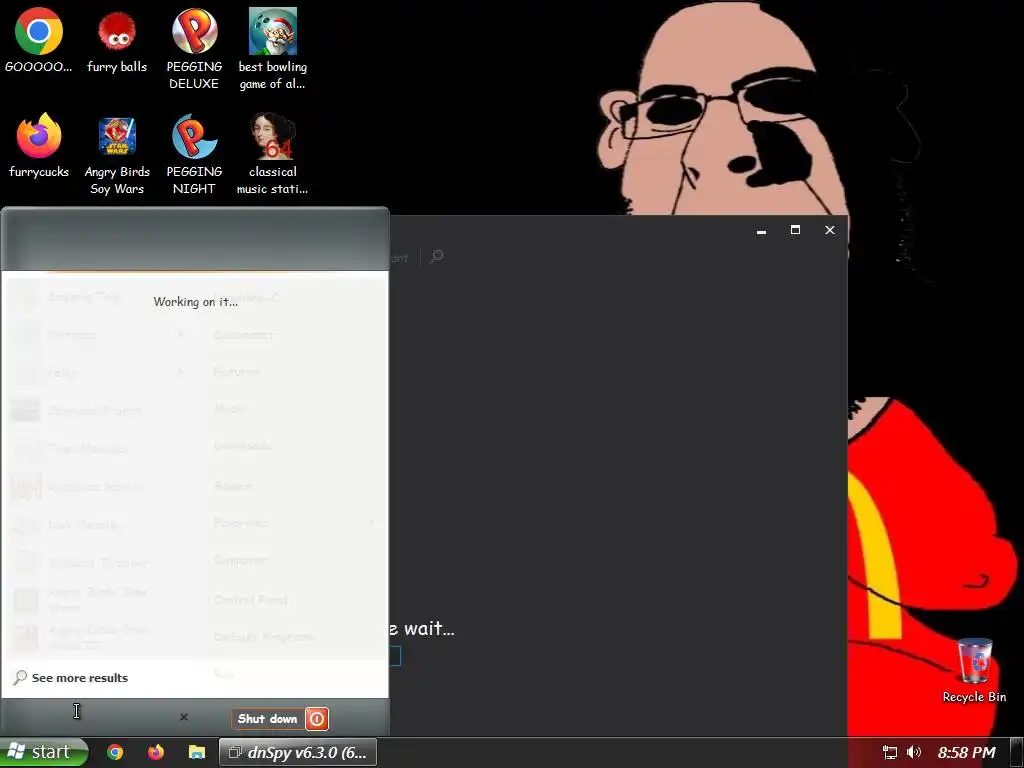Open the Recycle Bin on desktop
The width and height of the screenshot is (1024, 768).
[974, 671]
